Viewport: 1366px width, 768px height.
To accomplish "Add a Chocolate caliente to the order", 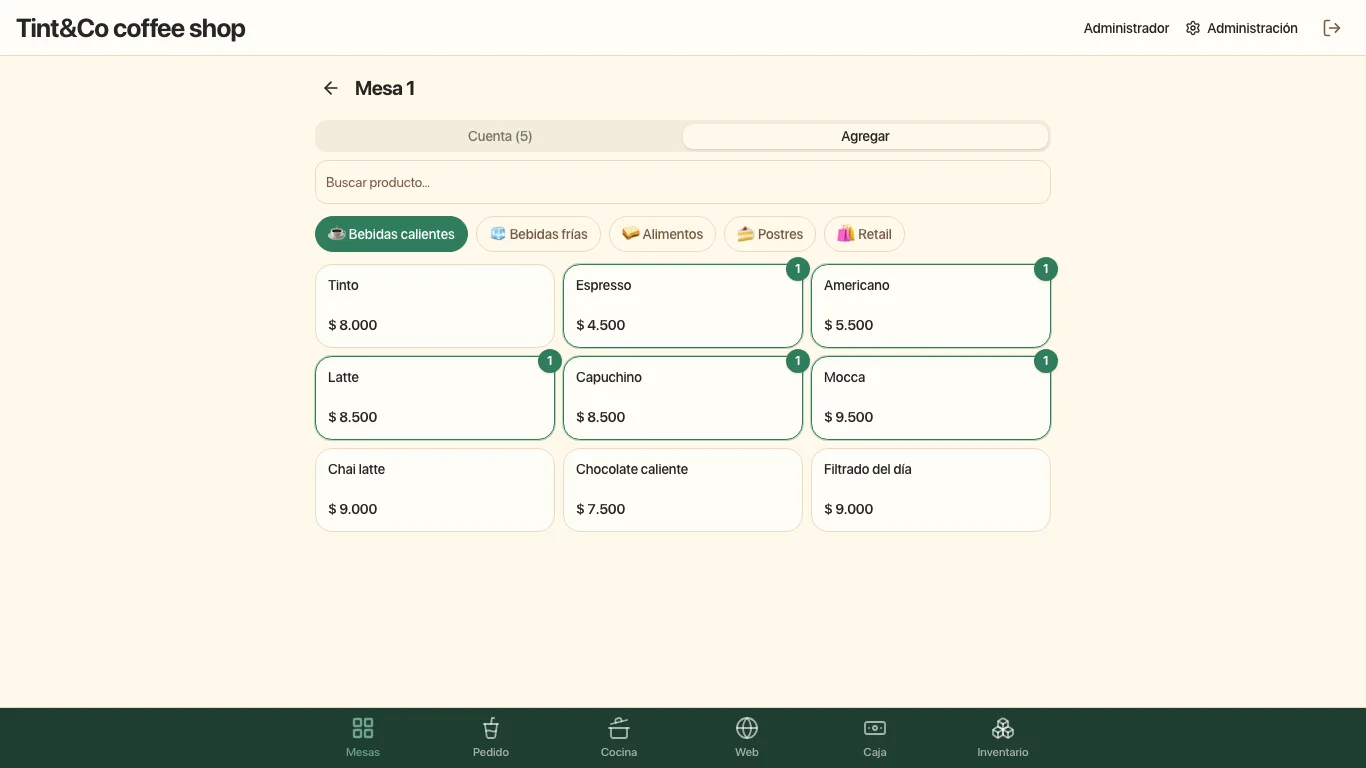I will (683, 490).
